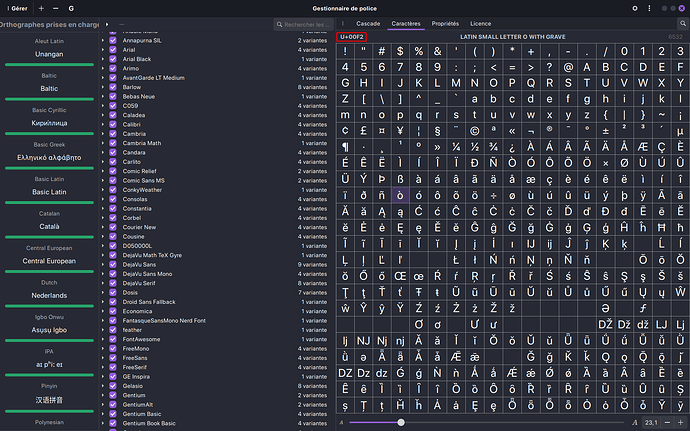Open the Propriétés tab
This screenshot has height=431, width=690.
(x=445, y=24)
